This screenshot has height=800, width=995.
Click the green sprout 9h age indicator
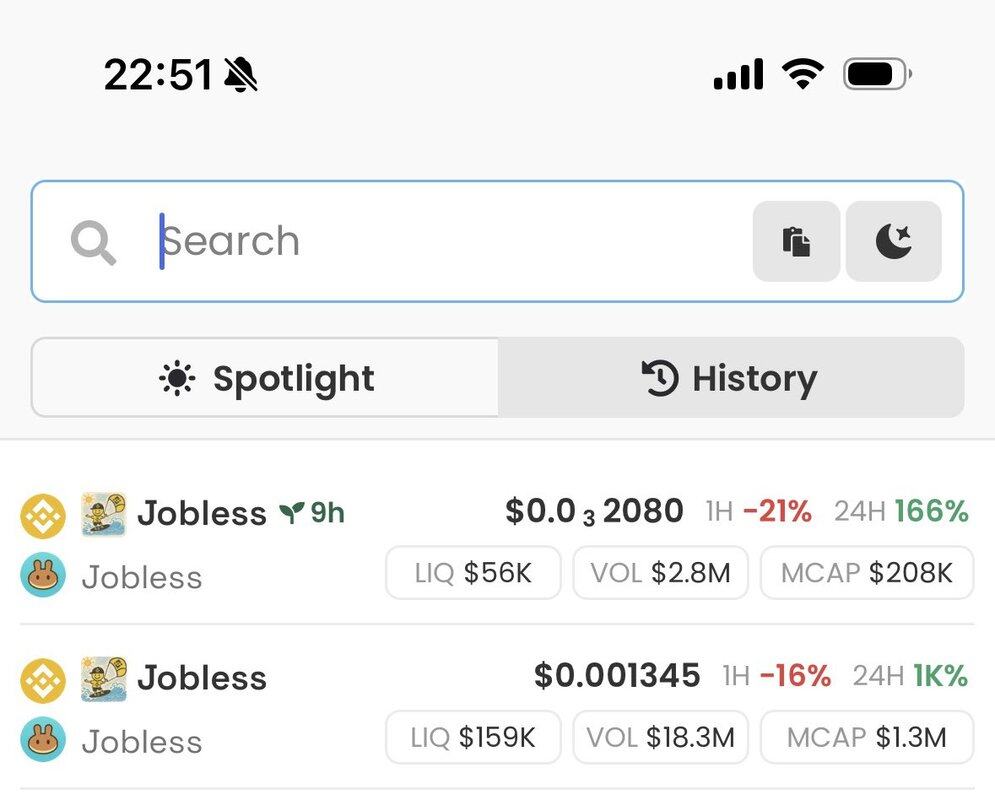[x=312, y=513]
